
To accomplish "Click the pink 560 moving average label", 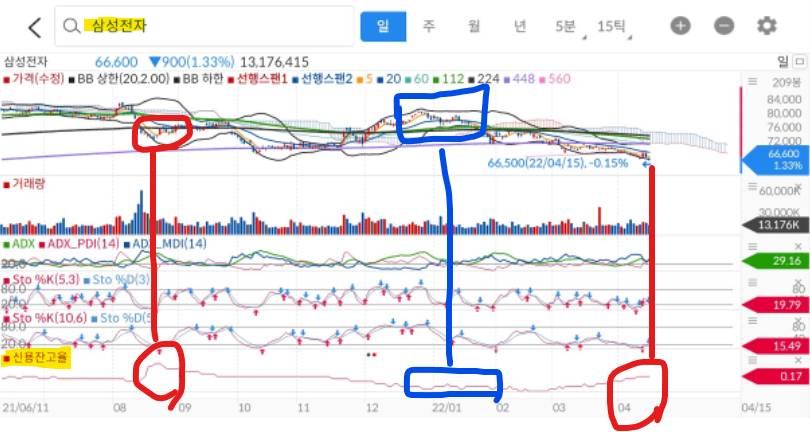I will [559, 79].
